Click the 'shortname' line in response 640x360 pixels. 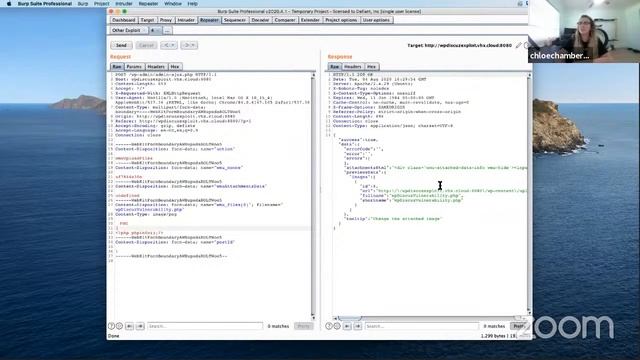[x=411, y=200]
